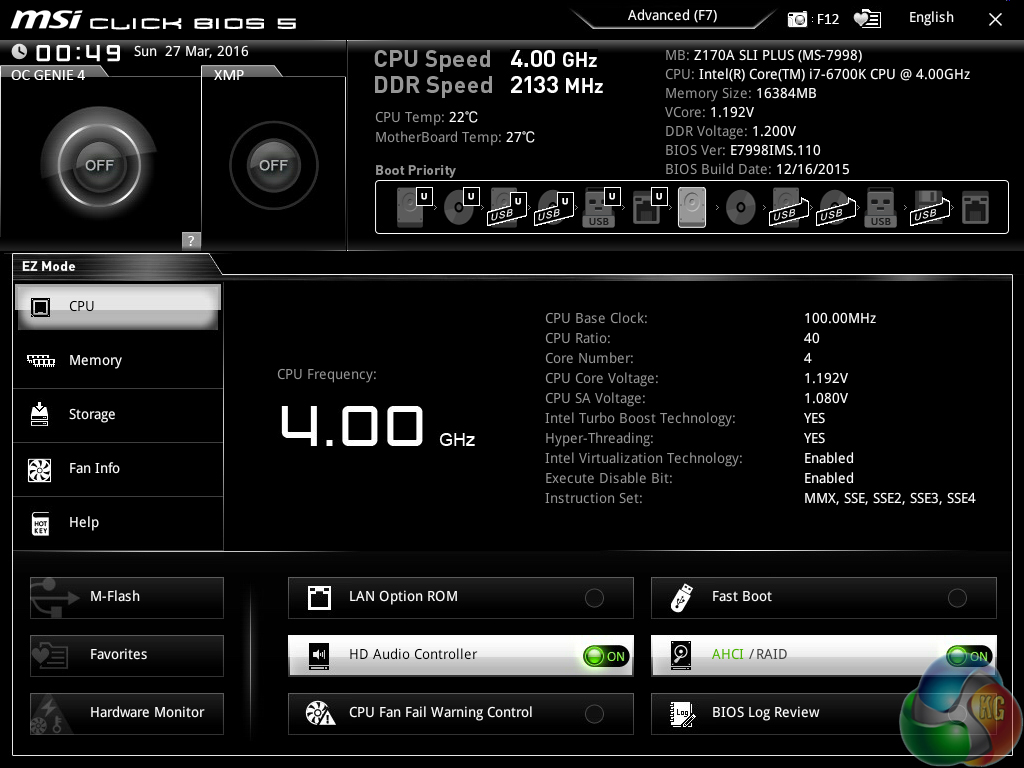Select the UEFI hard disk boot device icon

(414, 207)
